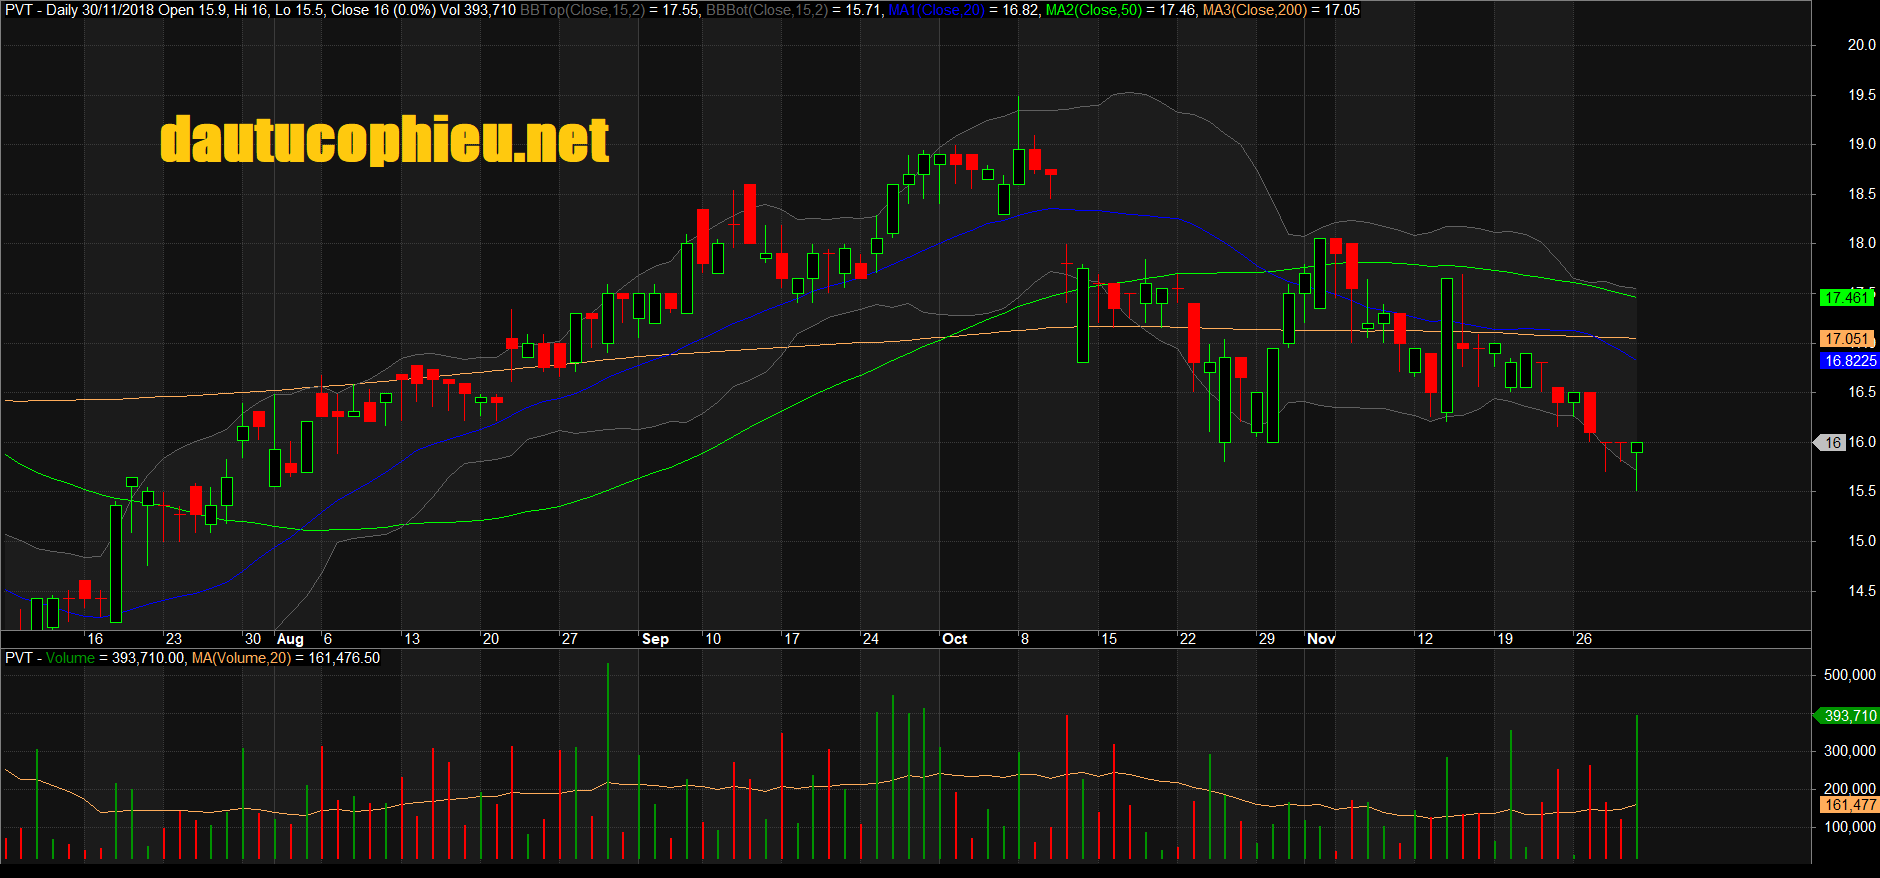This screenshot has height=878, width=1880.
Task: Click the 17 date label on time axis
Action: 792,639
